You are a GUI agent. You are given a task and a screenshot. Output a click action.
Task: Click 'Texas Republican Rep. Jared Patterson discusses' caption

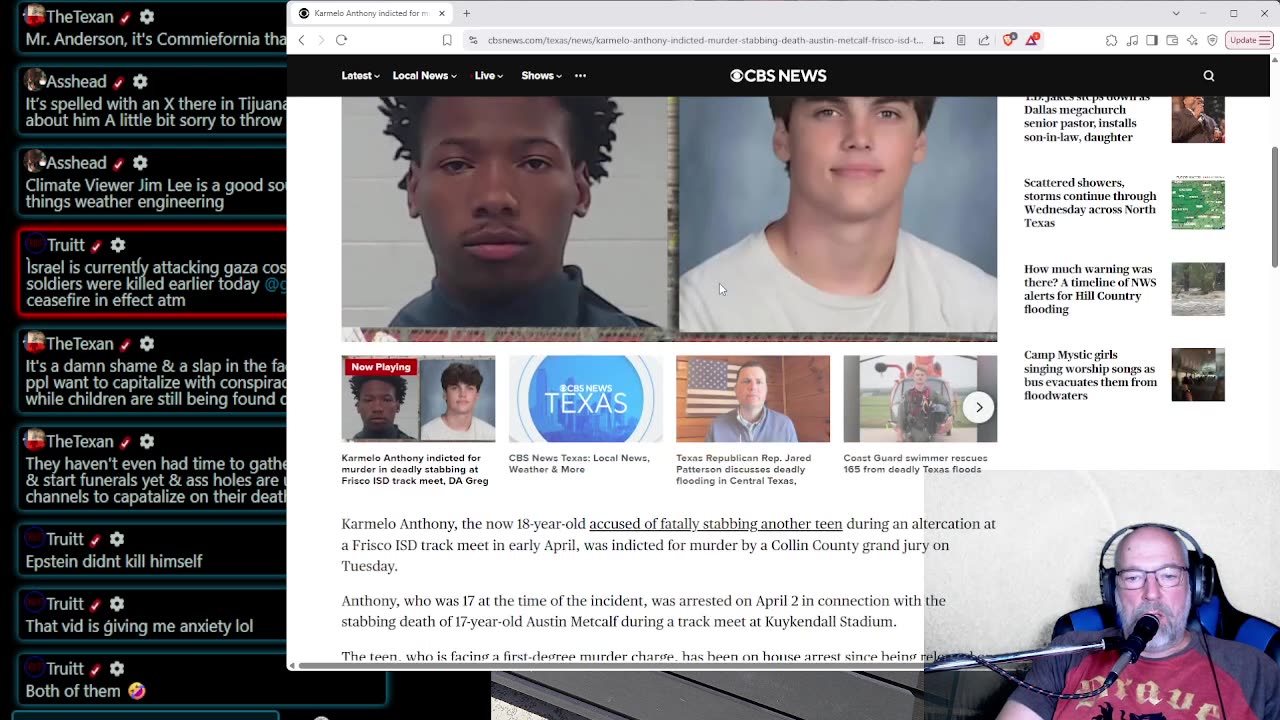click(x=743, y=470)
